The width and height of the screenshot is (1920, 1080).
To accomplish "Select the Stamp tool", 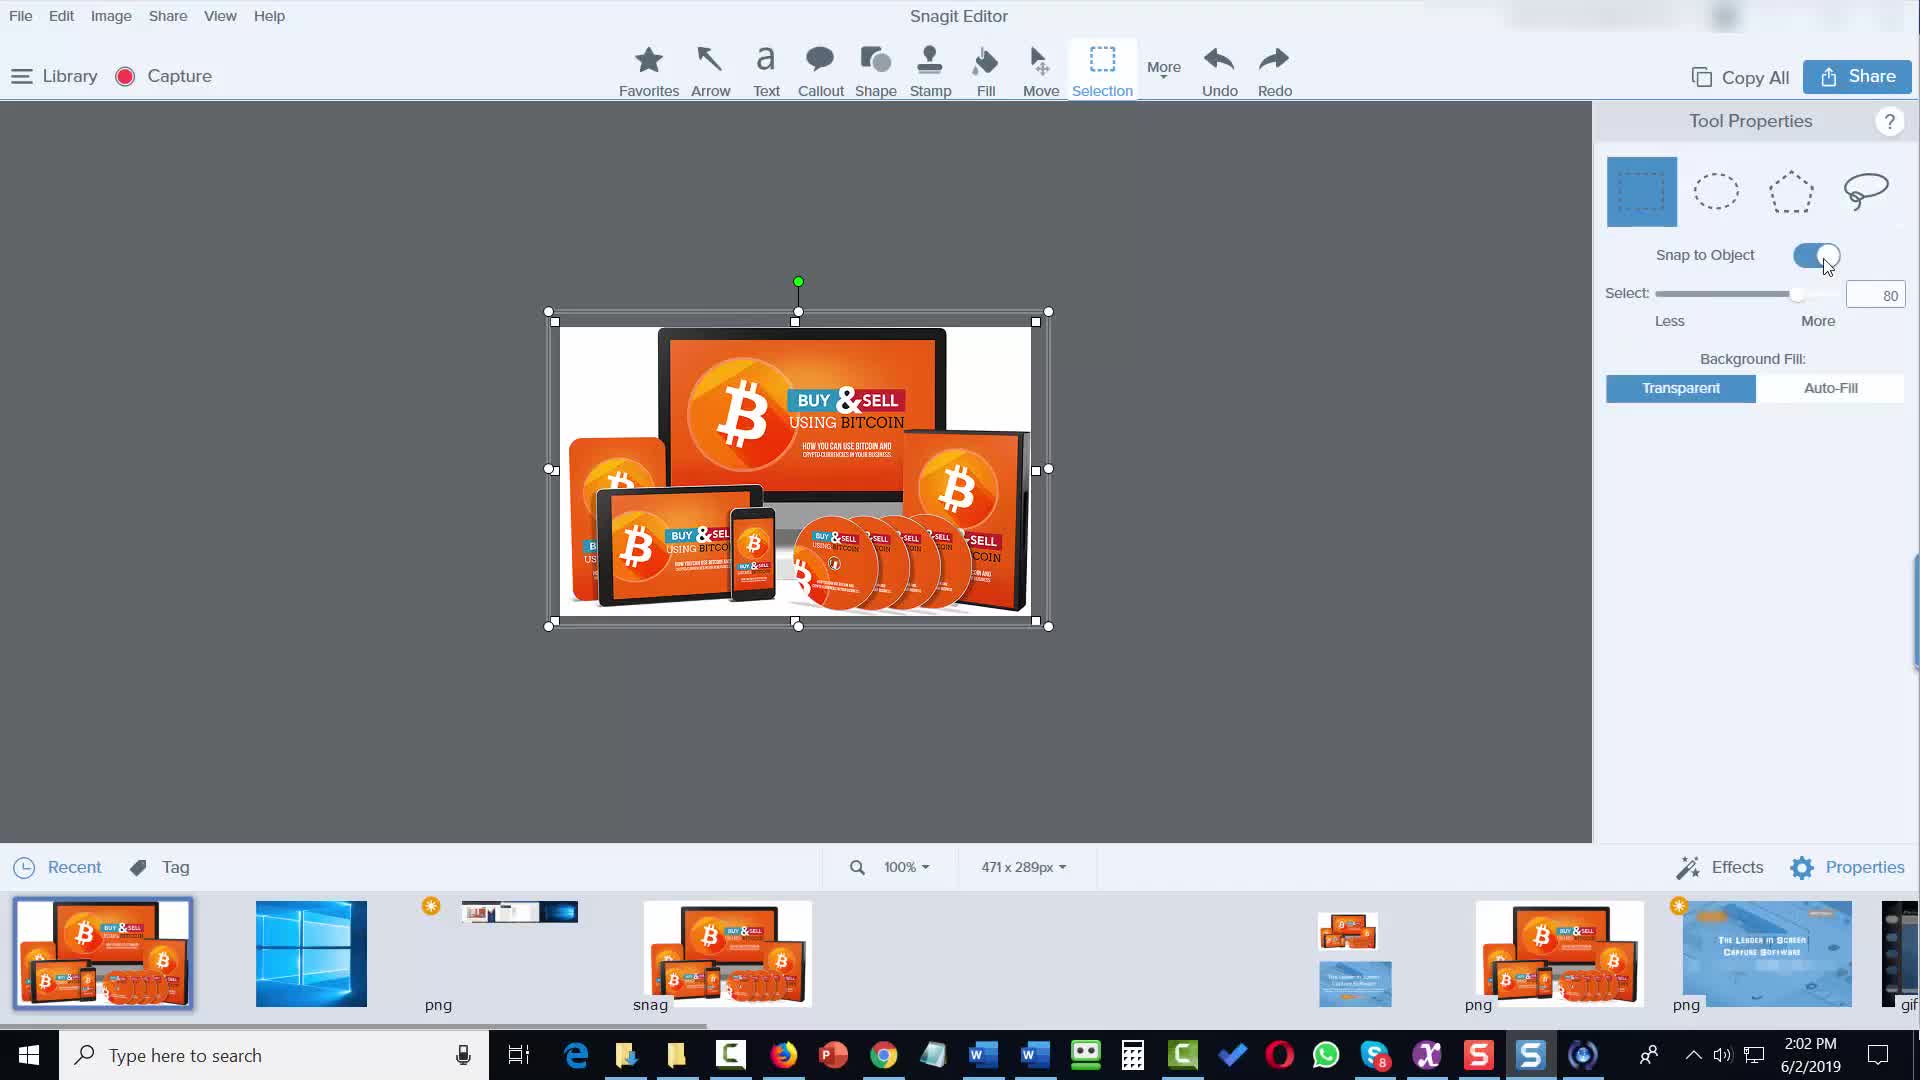I will [930, 71].
